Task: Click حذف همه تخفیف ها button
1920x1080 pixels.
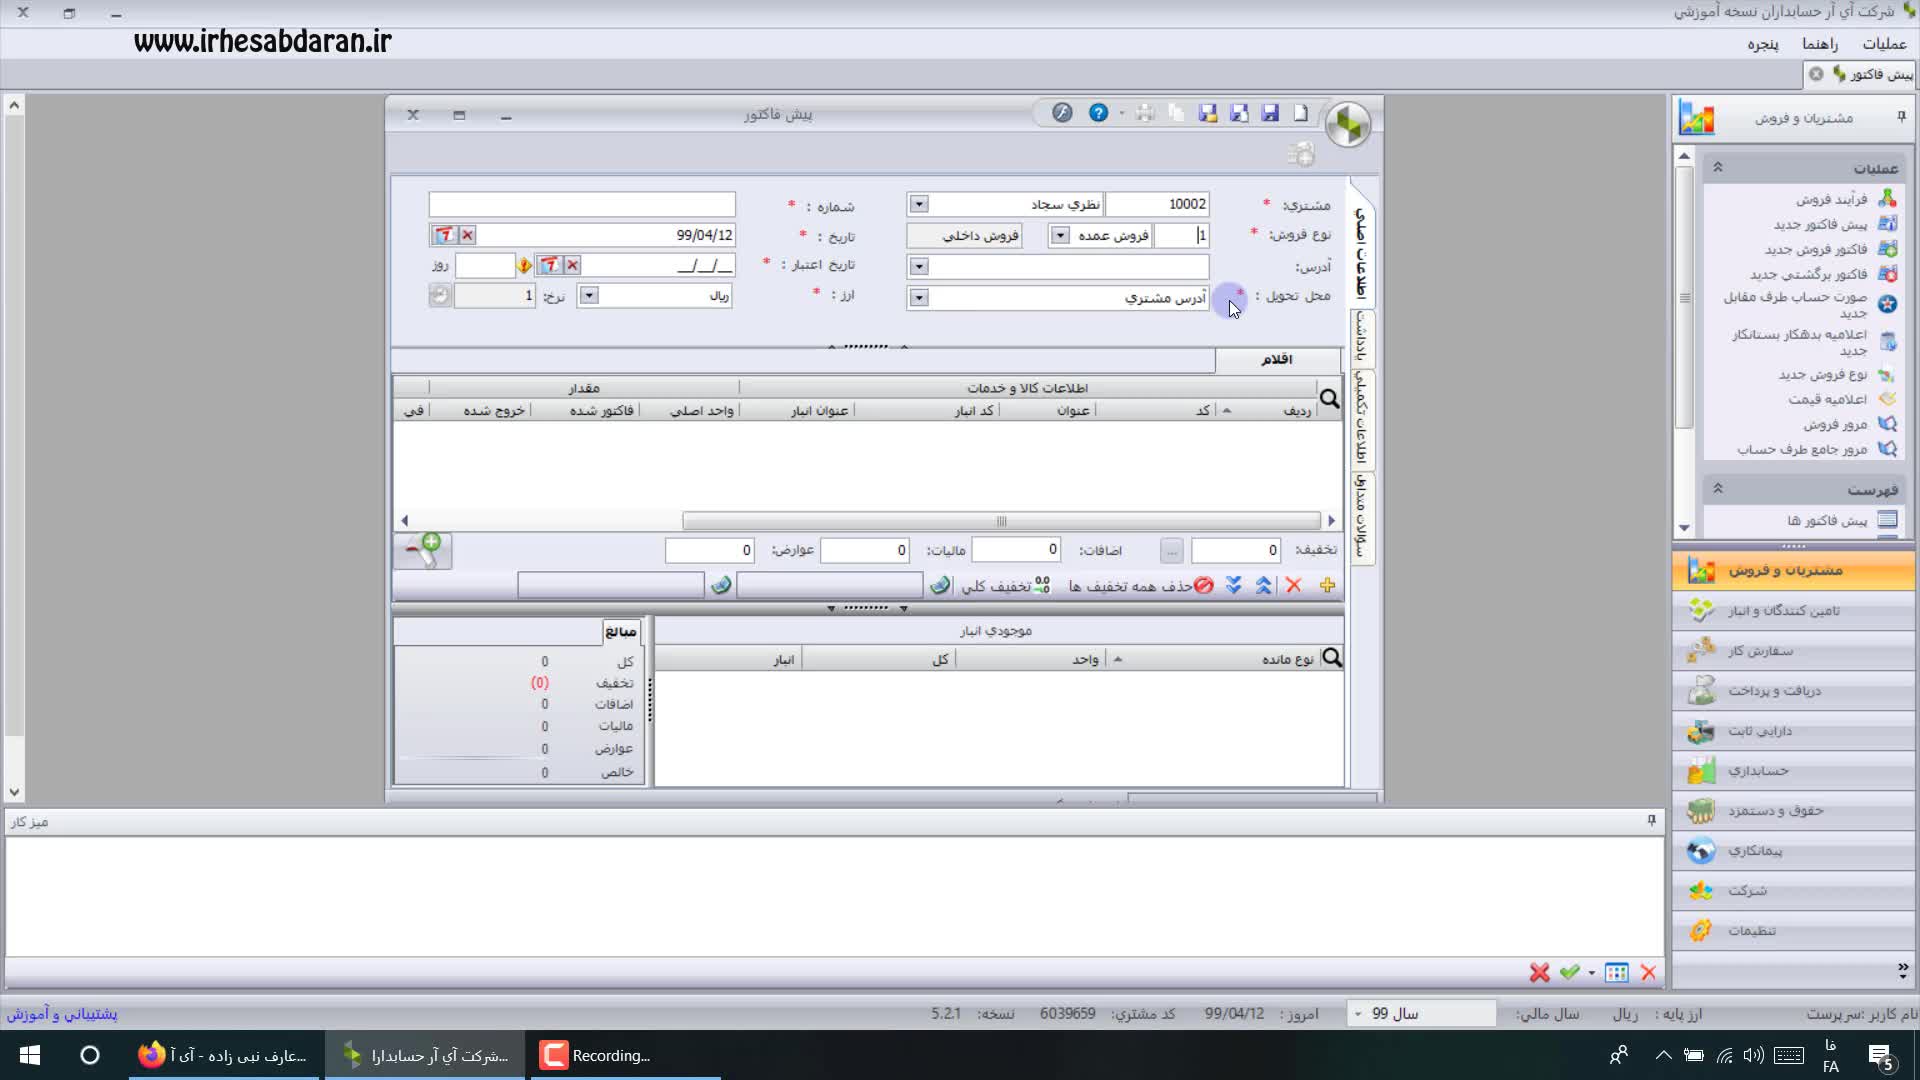Action: (x=1140, y=586)
